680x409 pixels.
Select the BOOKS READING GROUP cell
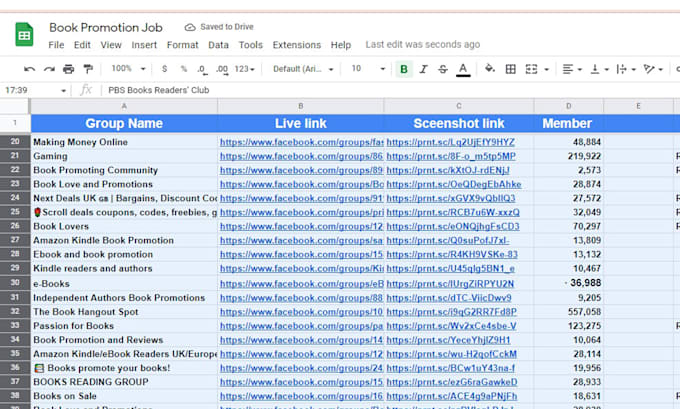[x=124, y=382]
